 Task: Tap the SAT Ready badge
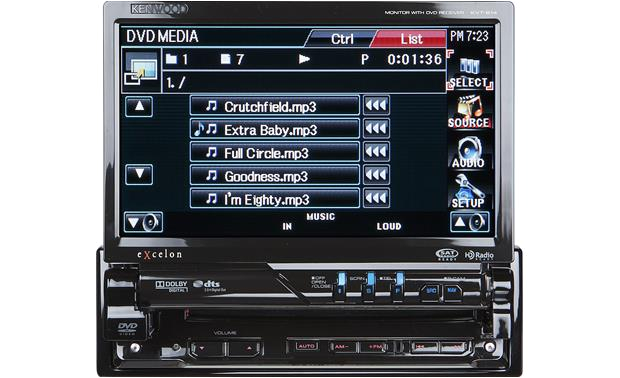pyautogui.click(x=446, y=255)
